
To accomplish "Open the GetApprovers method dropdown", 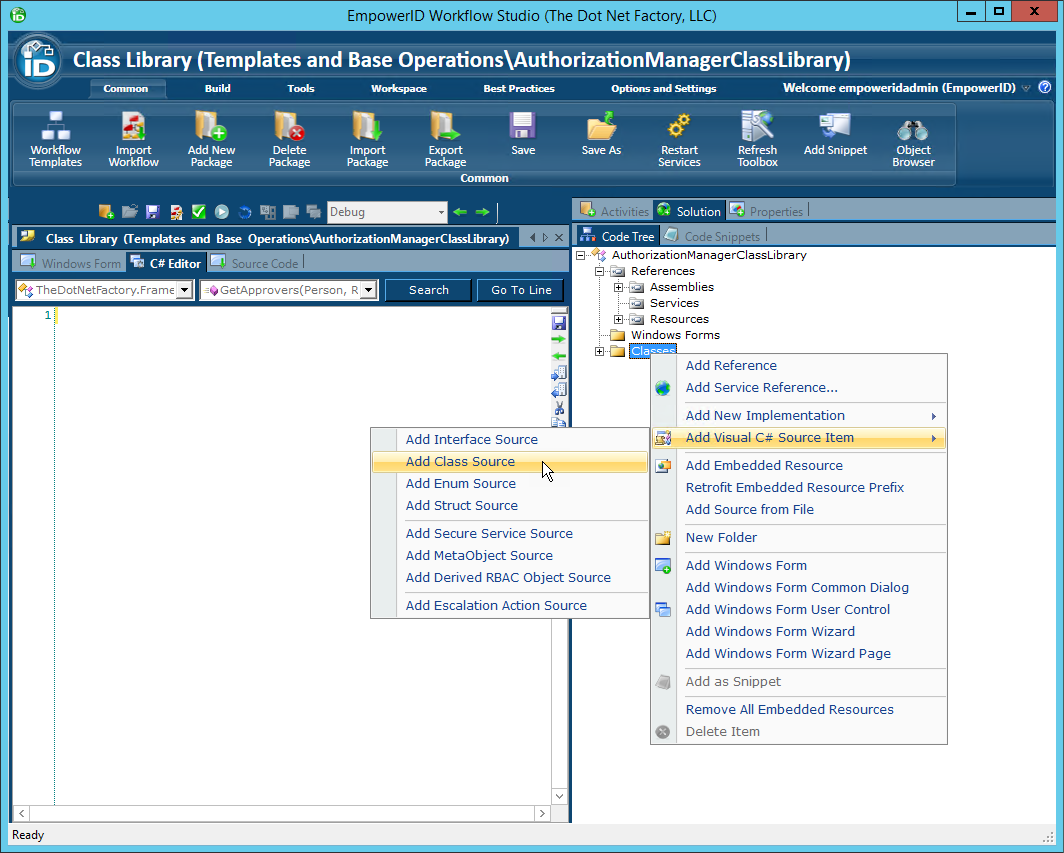I will click(x=368, y=290).
